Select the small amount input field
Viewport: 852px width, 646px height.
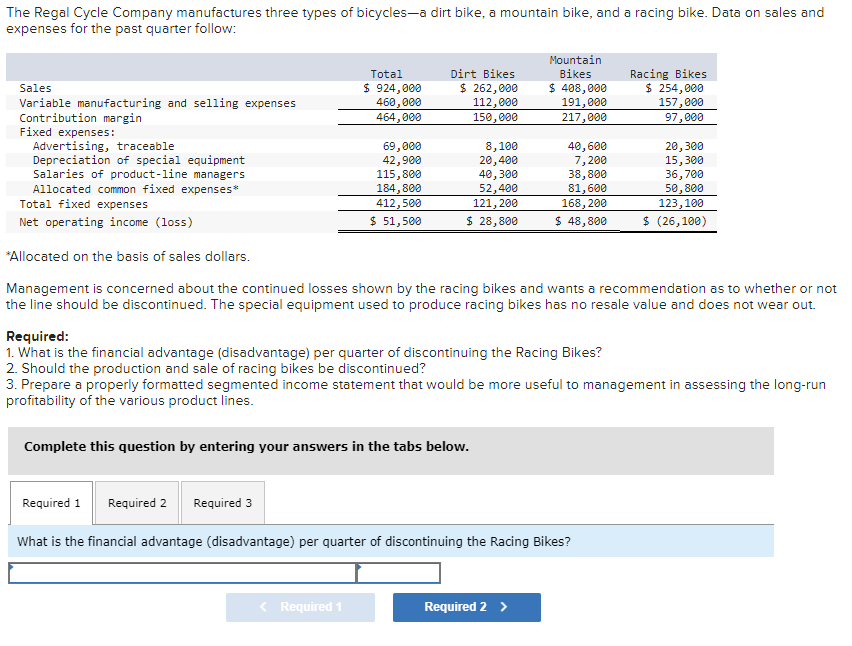398,573
